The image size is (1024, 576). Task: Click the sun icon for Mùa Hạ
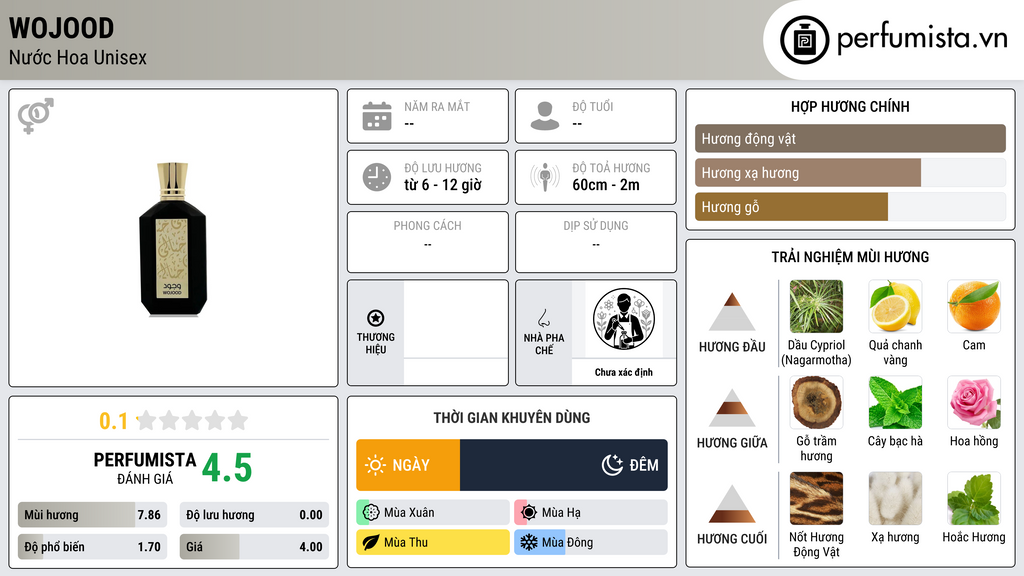(x=529, y=513)
